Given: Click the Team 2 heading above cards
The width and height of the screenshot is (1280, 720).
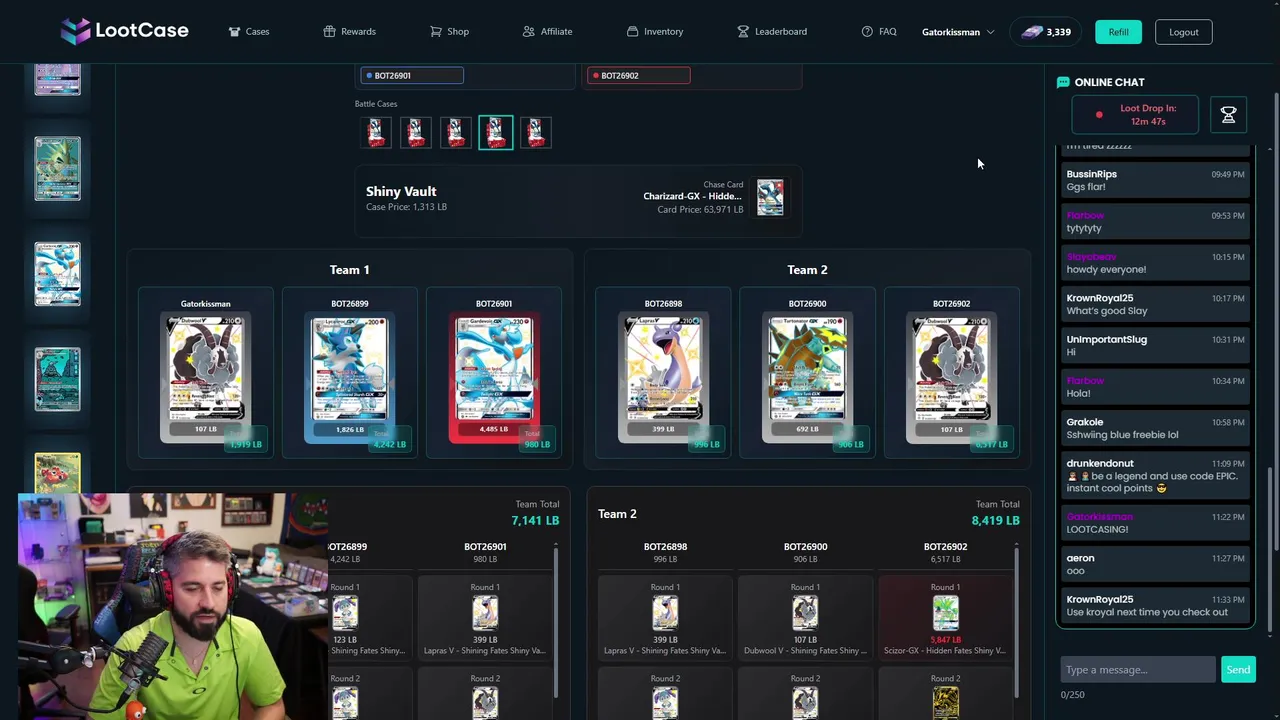Looking at the screenshot, I should (x=807, y=270).
